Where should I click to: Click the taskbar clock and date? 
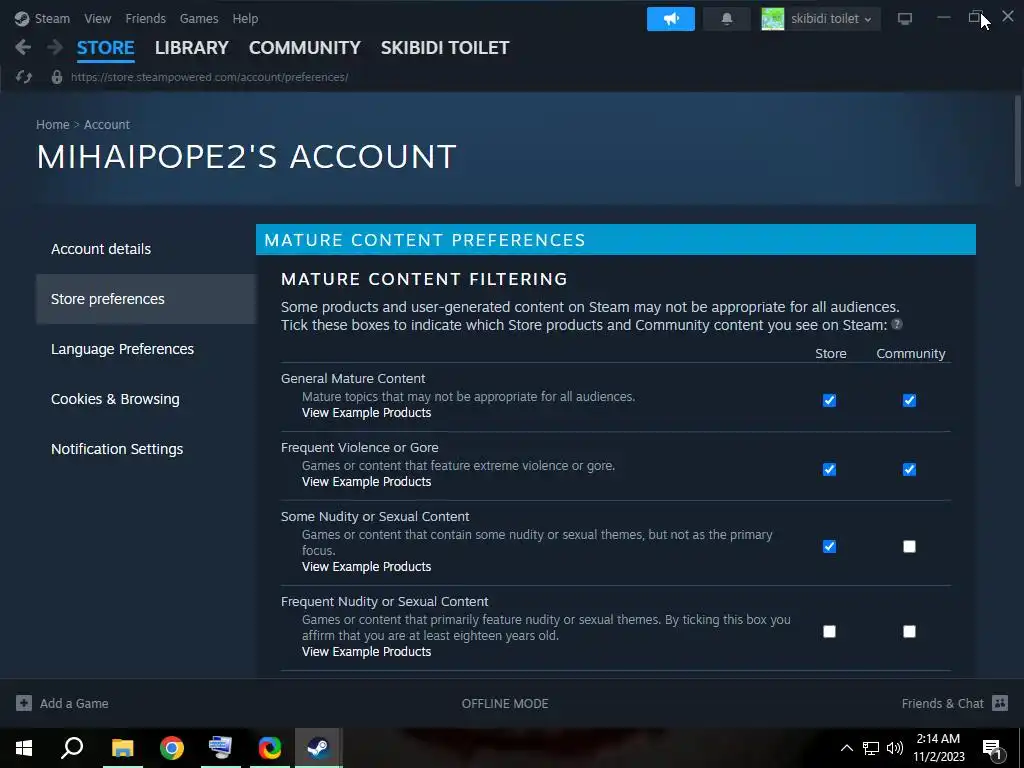point(938,748)
